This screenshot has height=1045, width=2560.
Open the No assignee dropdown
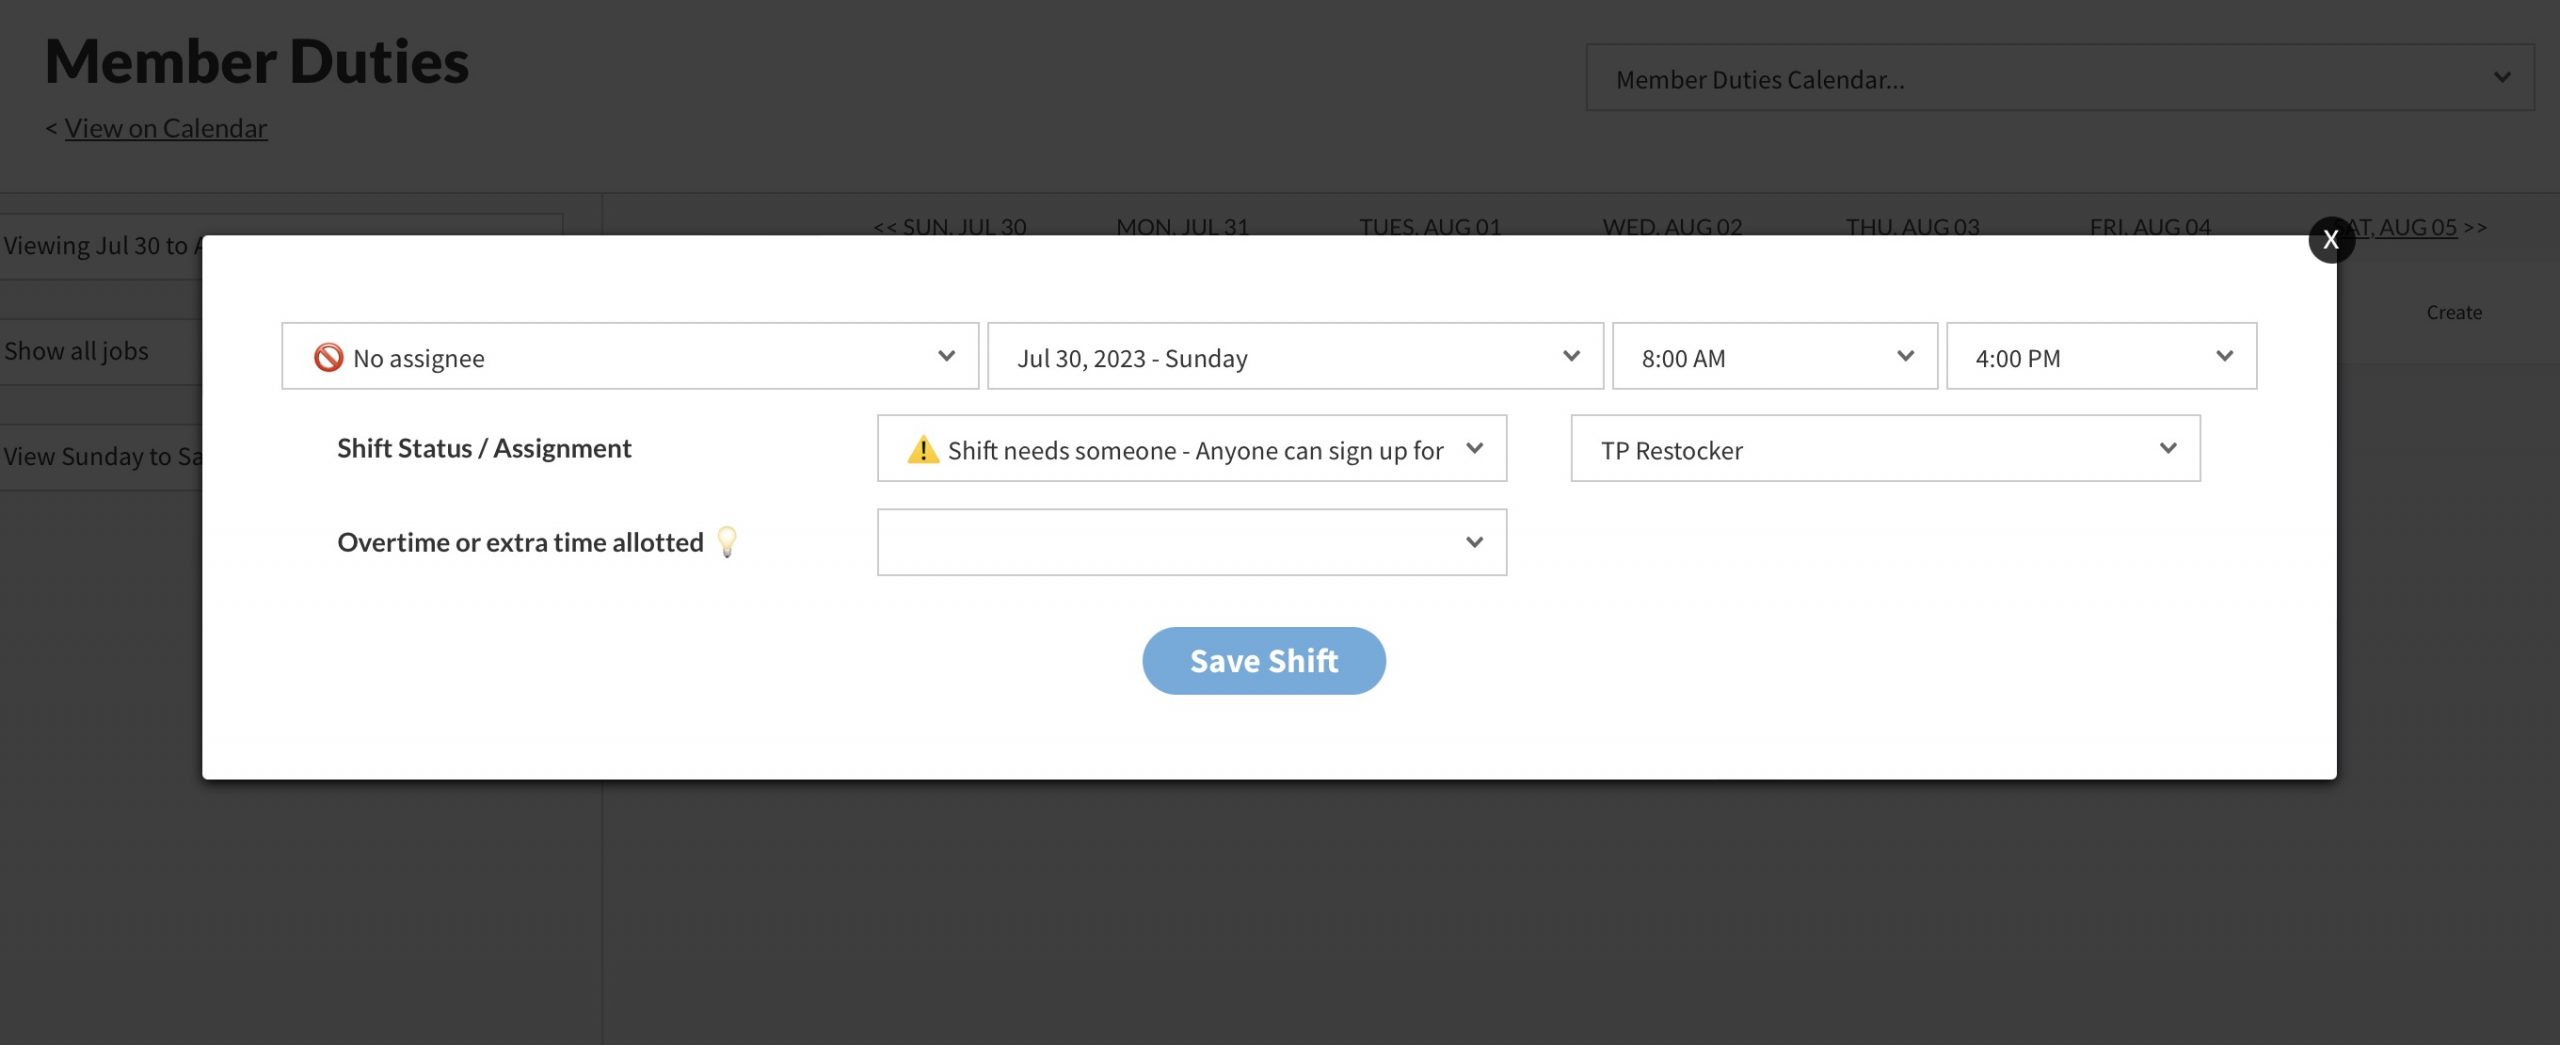[x=630, y=357]
